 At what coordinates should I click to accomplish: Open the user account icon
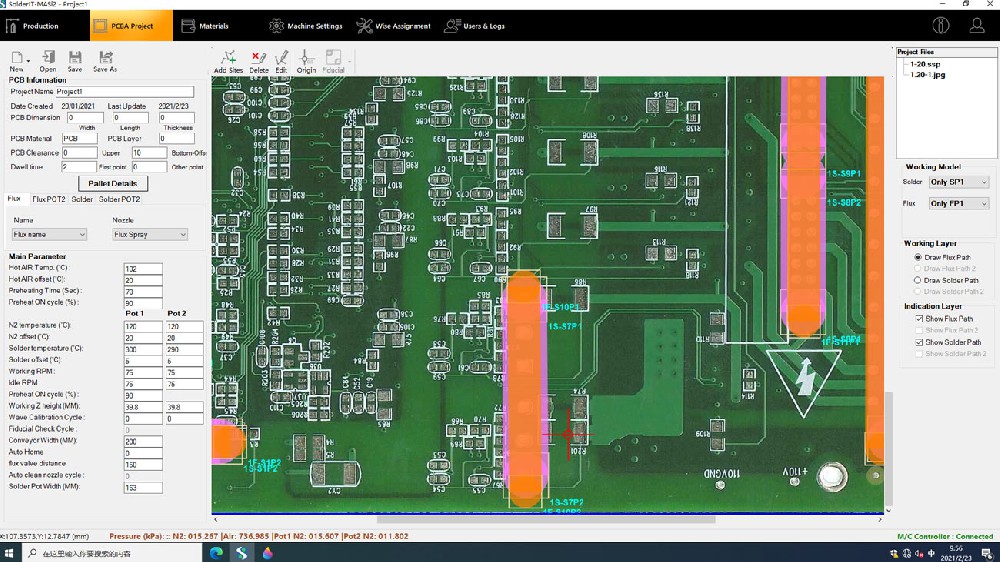[976, 26]
